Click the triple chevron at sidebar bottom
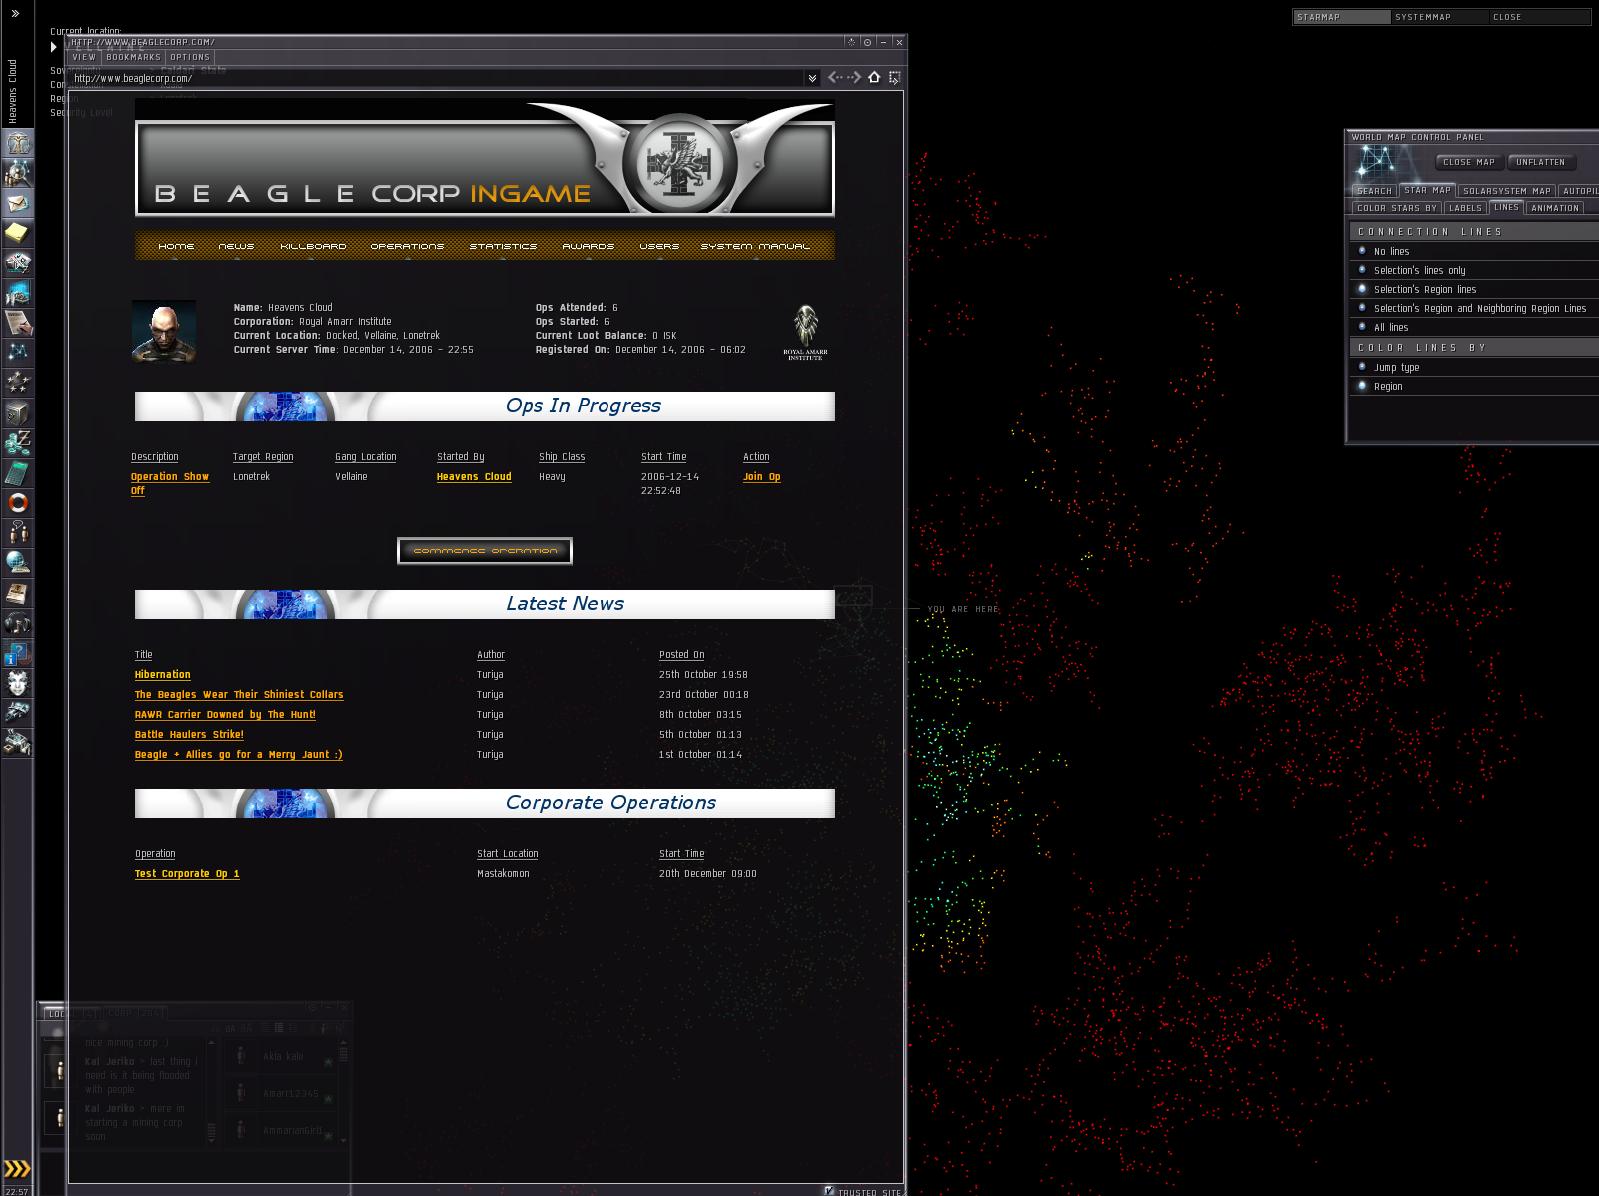This screenshot has width=1599, height=1196. [17, 1168]
